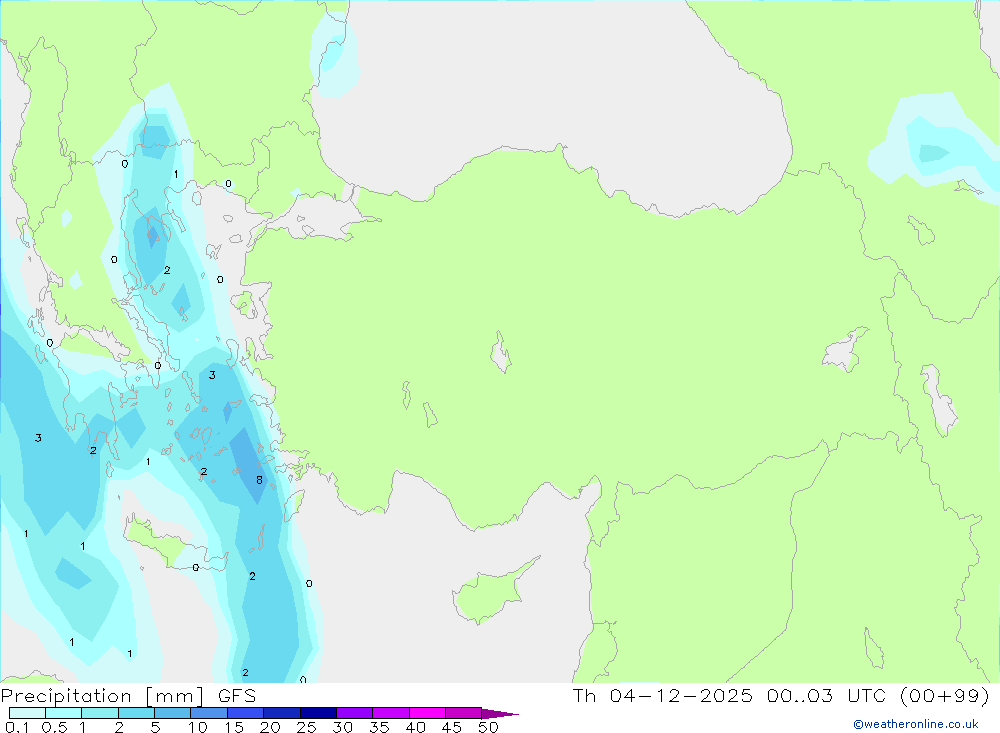1000x733 pixels.
Task: Click the 'Precipitation [mm] GFS' title text
Action: point(128,695)
